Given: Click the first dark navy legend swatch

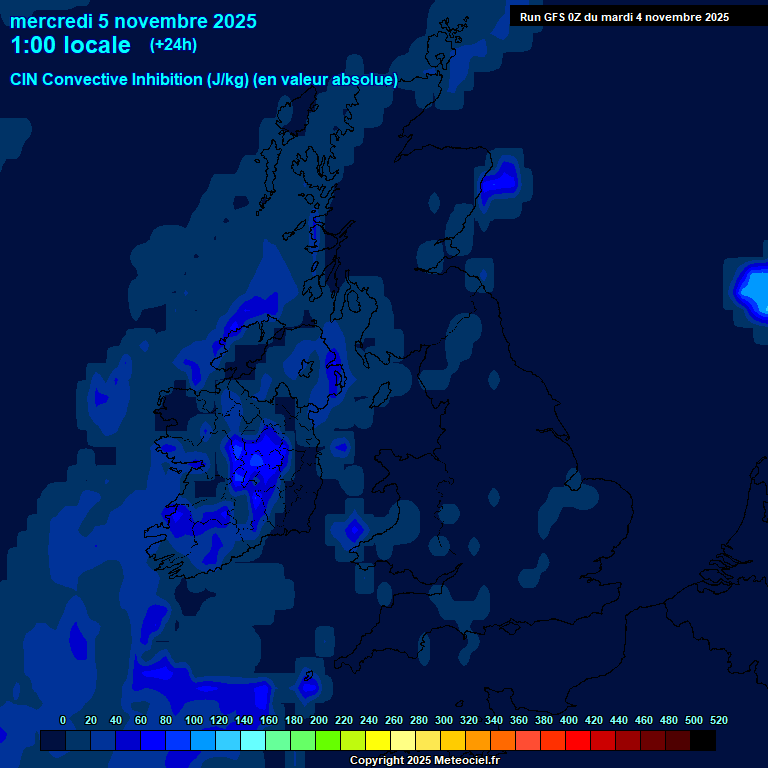Looking at the screenshot, I should pyautogui.click(x=53, y=741).
